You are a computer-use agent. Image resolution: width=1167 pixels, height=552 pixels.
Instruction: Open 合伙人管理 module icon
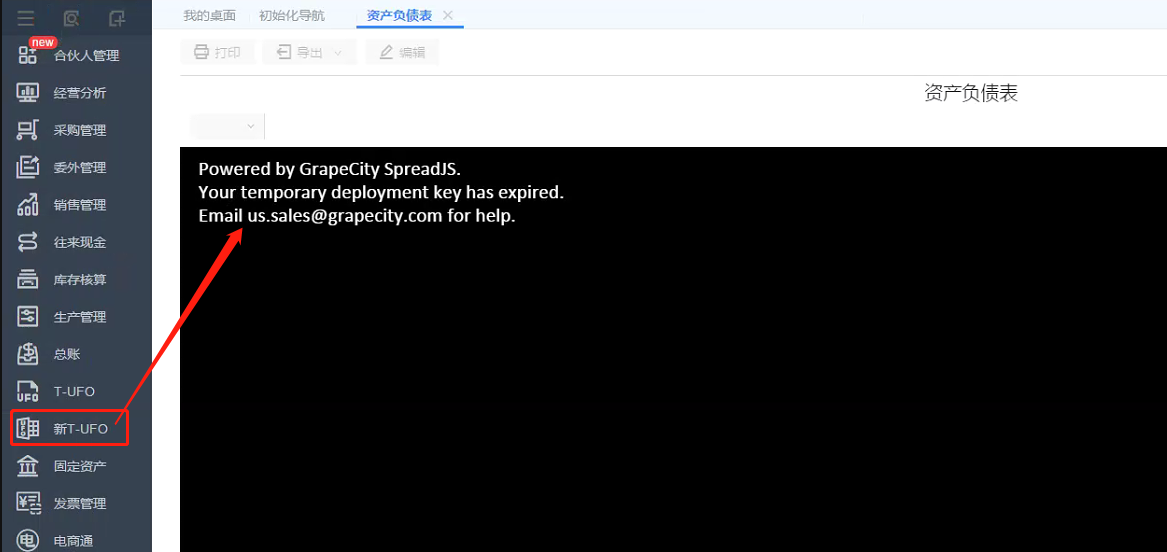pos(28,55)
